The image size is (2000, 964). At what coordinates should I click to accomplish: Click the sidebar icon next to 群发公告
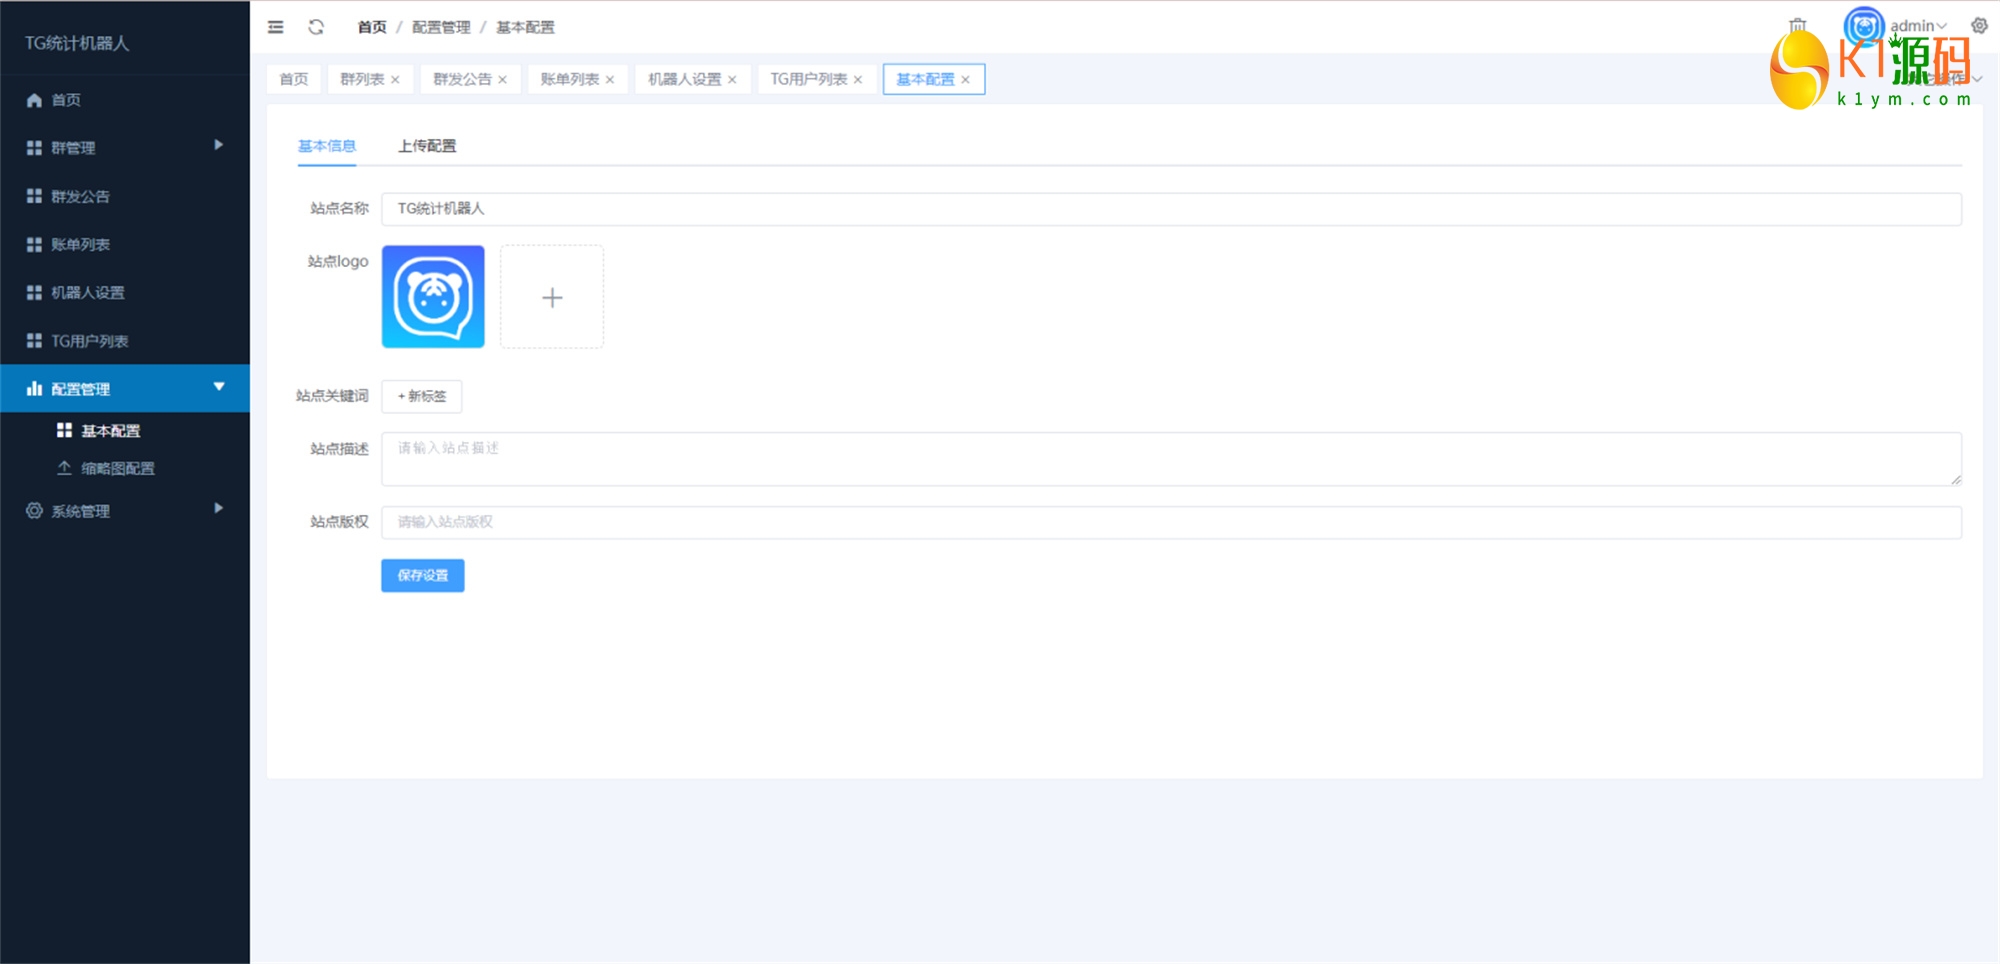[x=34, y=196]
